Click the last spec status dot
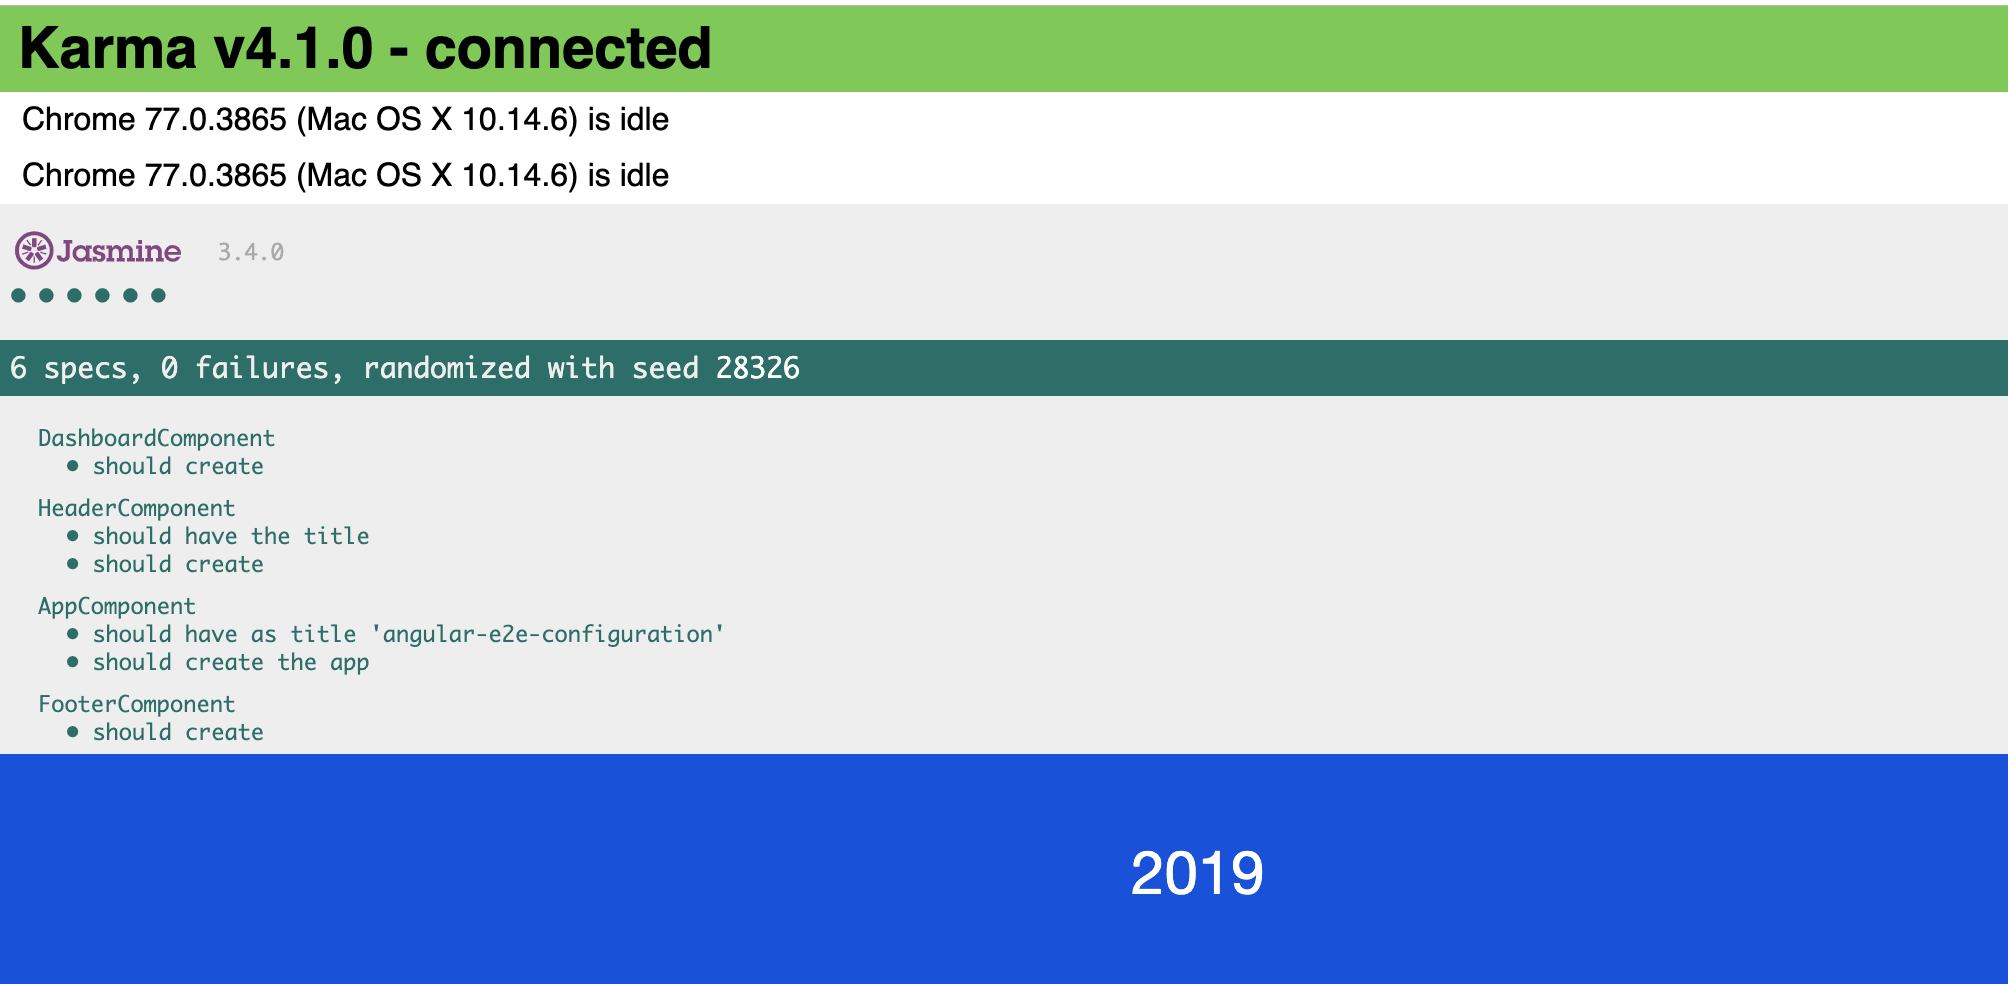Viewport: 2008px width, 984px height. click(159, 295)
